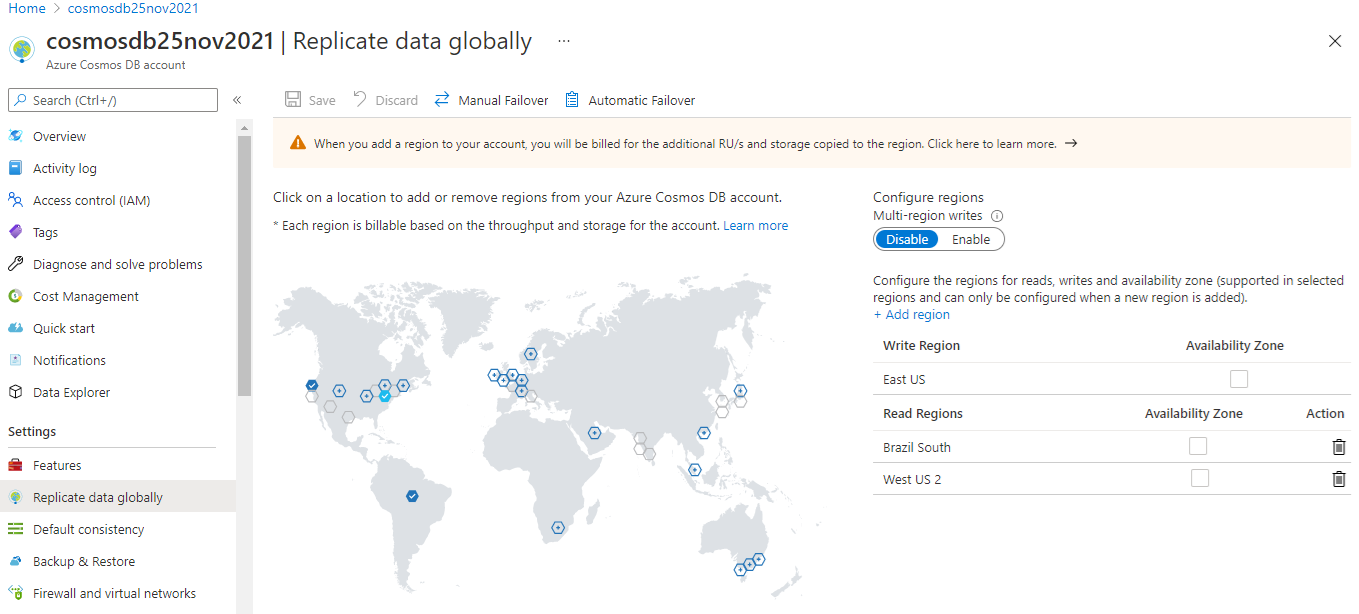Check Availability Zone for Brazil South
Viewport: 1359px width, 614px height.
click(x=1198, y=446)
